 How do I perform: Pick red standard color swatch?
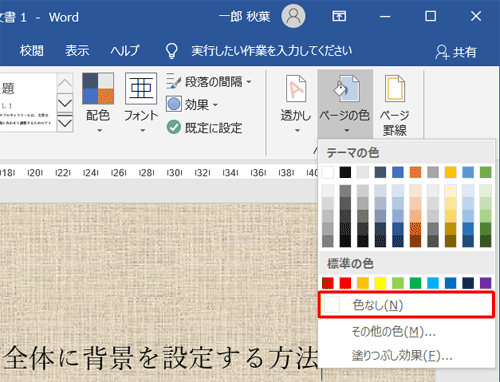tap(345, 283)
